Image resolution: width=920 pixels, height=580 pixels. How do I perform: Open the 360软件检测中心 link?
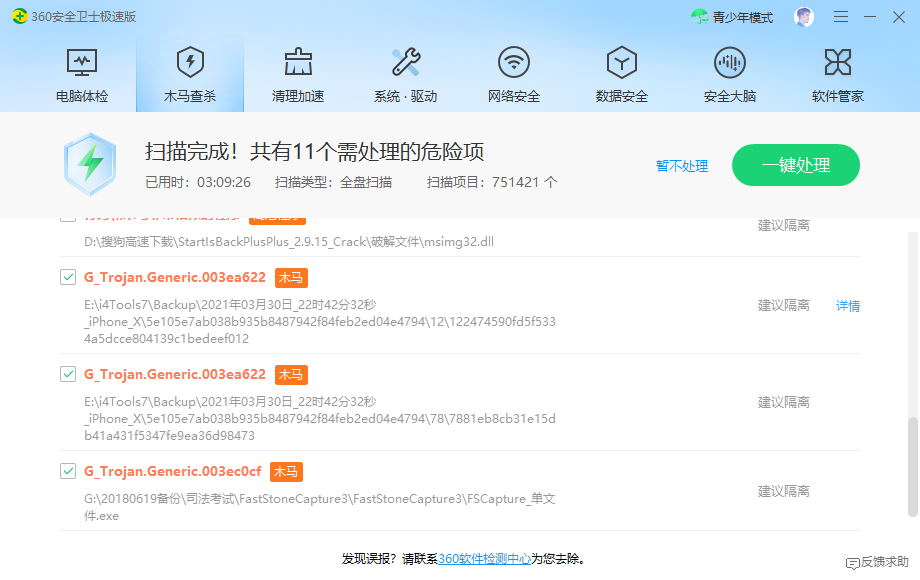484,559
